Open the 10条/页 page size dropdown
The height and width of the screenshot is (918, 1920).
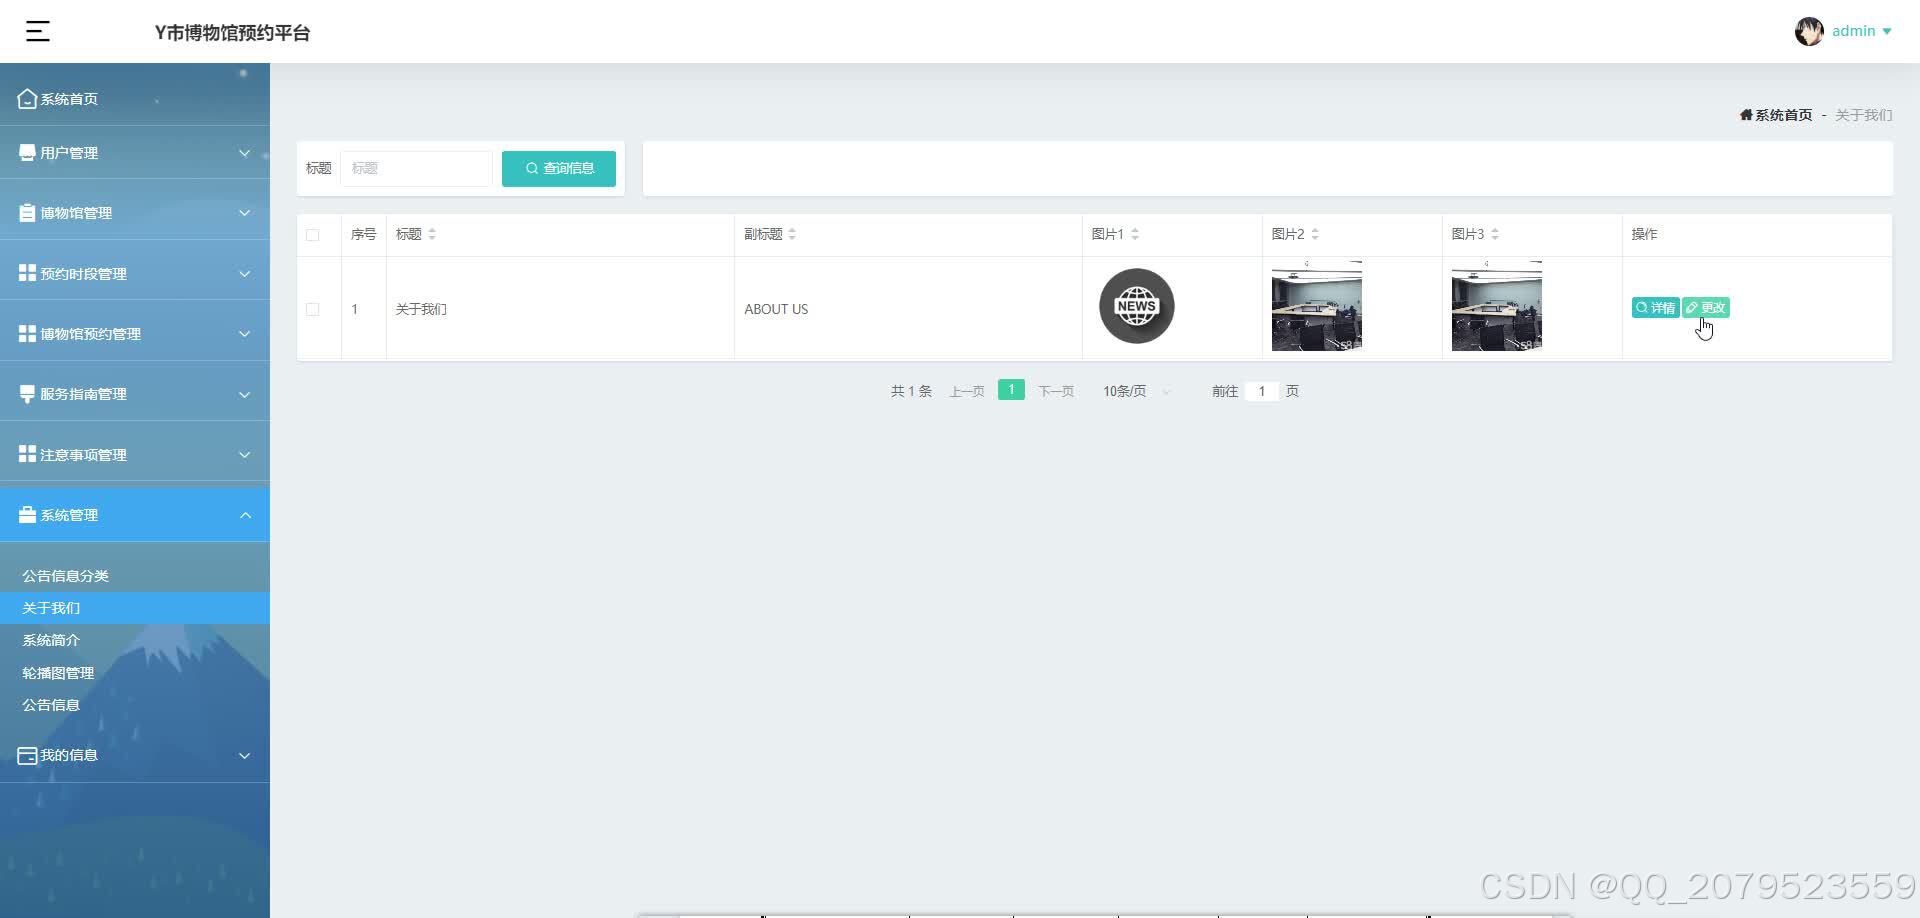[x=1136, y=391]
